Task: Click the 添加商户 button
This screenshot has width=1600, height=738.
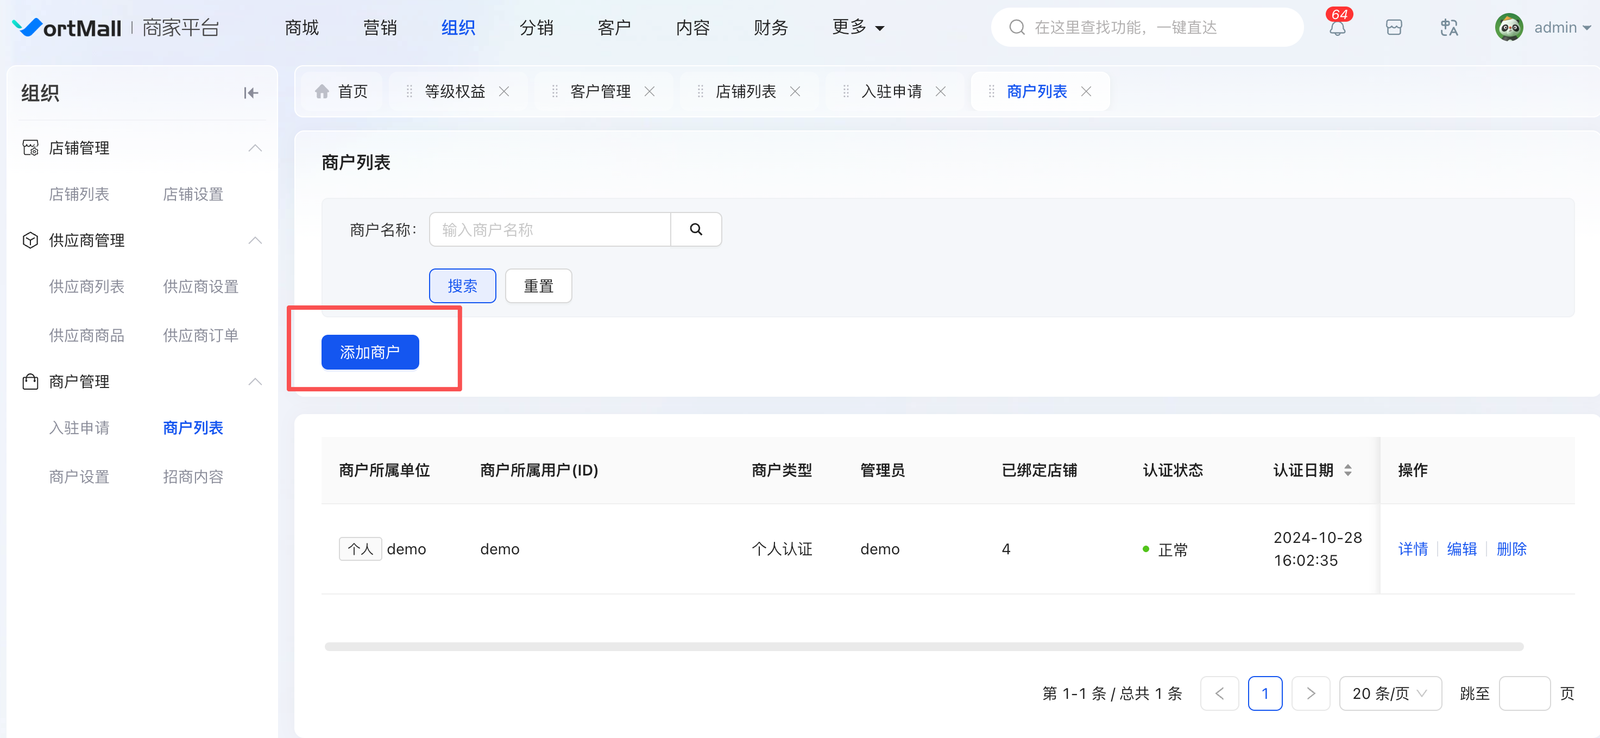Action: pyautogui.click(x=370, y=352)
